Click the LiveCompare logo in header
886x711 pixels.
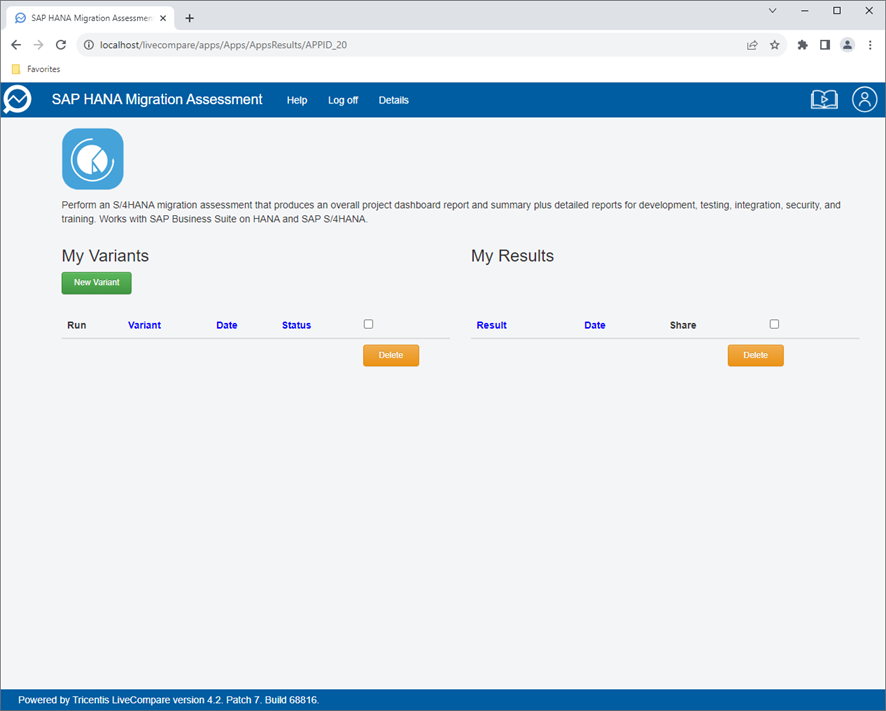tap(17, 99)
